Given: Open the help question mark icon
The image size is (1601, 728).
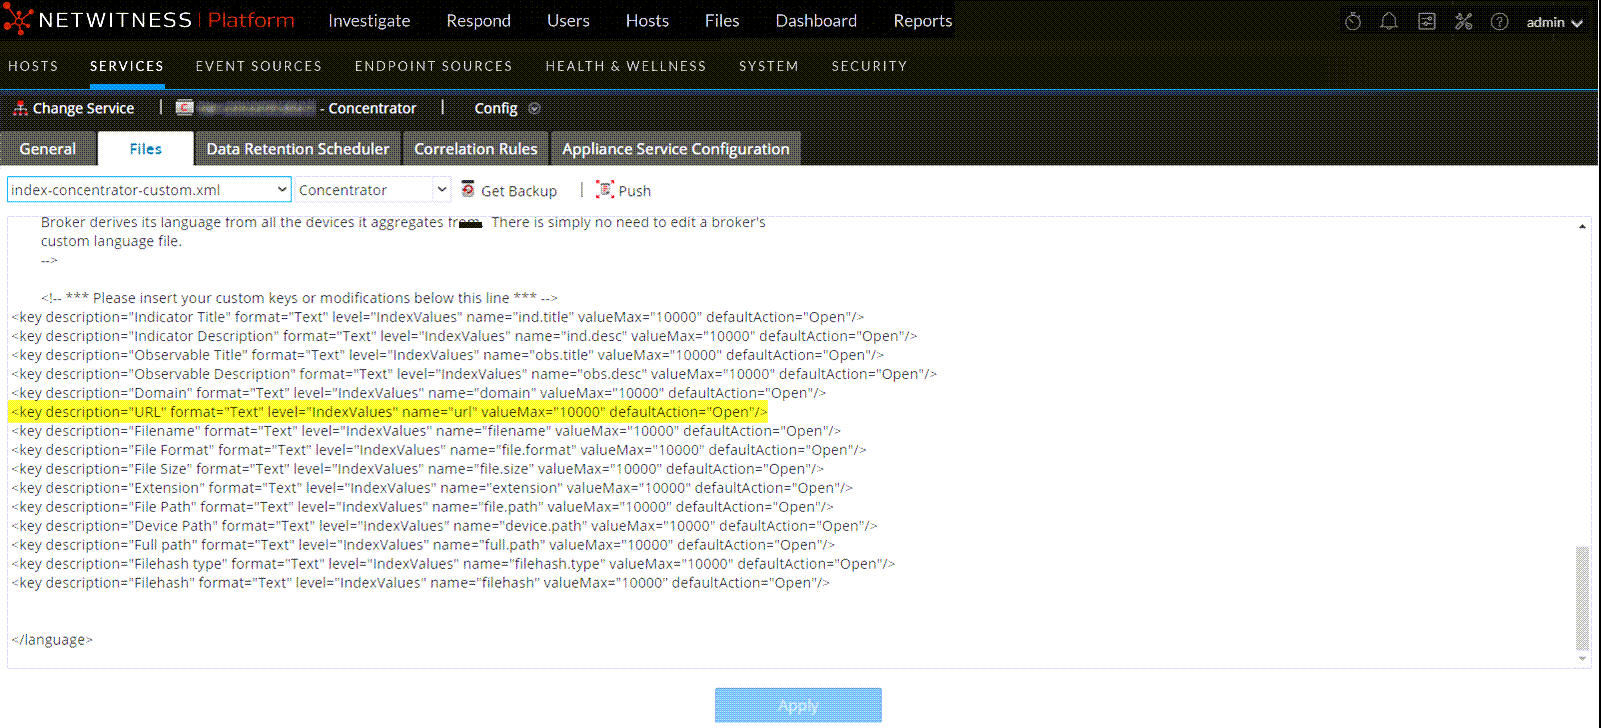Looking at the screenshot, I should [1500, 22].
